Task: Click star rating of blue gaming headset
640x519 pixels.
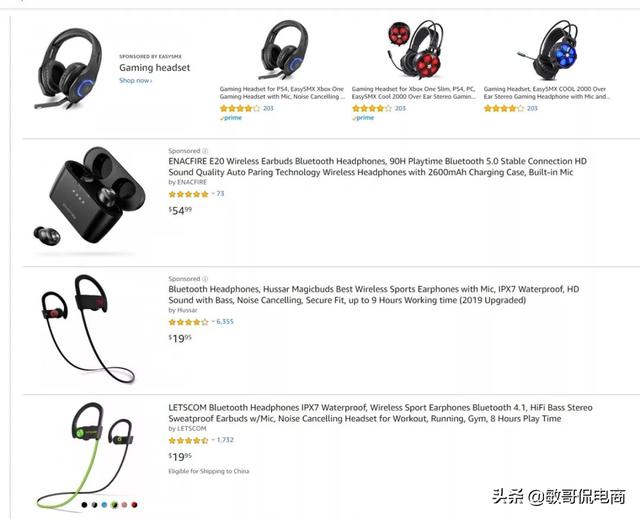Action: pyautogui.click(x=504, y=109)
